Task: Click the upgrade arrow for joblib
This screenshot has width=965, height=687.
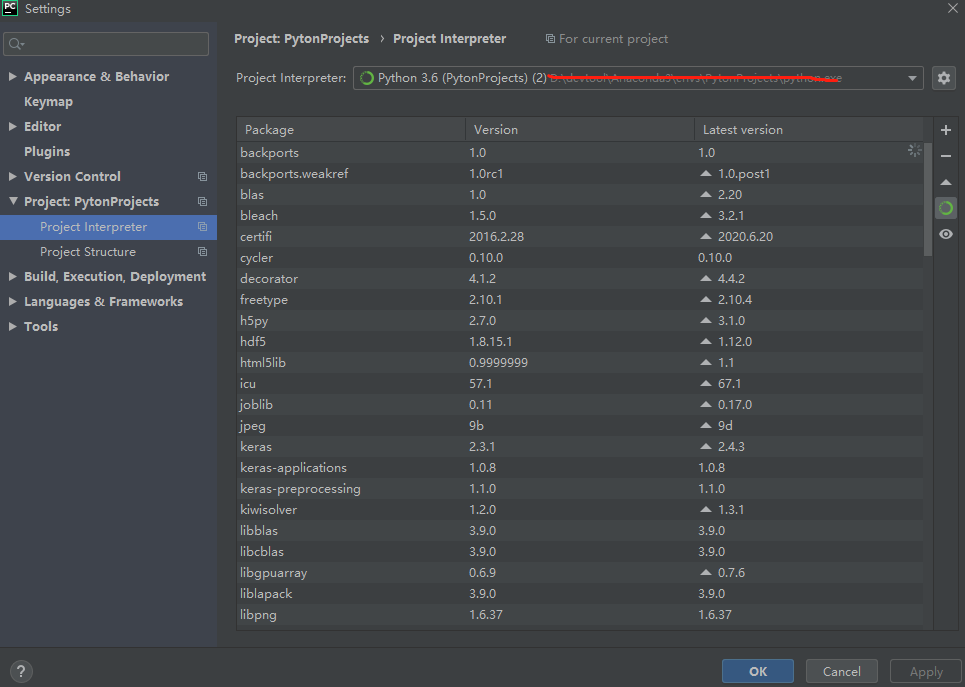Action: (x=706, y=404)
